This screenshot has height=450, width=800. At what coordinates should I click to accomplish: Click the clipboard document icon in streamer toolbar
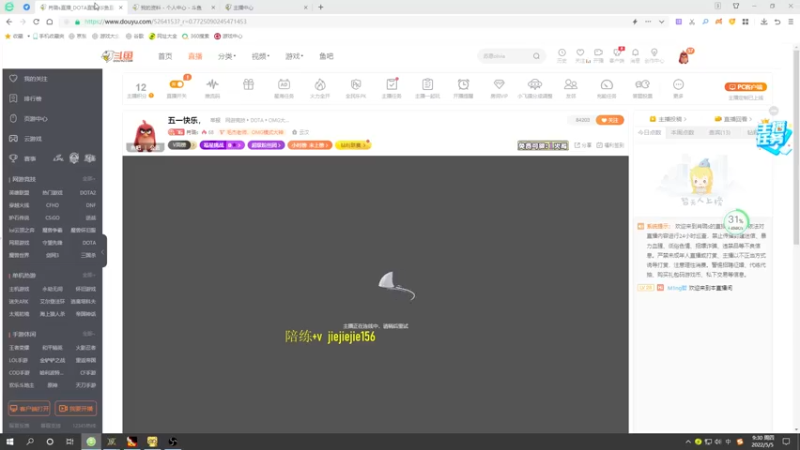(428, 84)
